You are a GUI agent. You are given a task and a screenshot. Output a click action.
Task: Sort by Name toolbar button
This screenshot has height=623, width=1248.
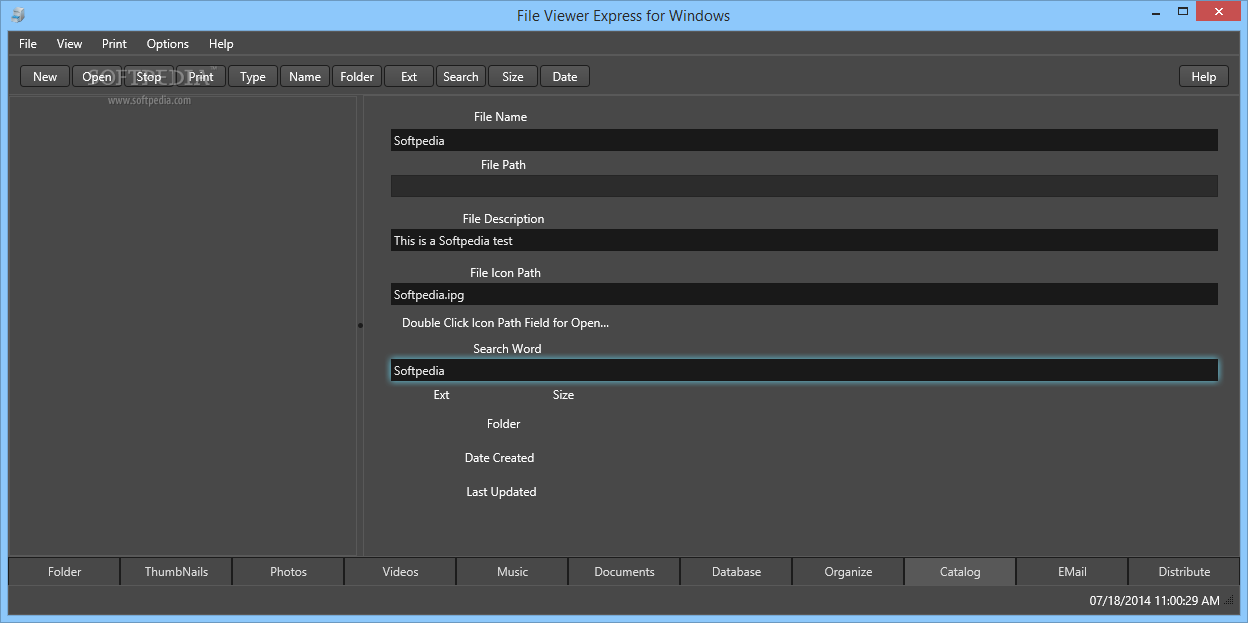[x=305, y=77]
